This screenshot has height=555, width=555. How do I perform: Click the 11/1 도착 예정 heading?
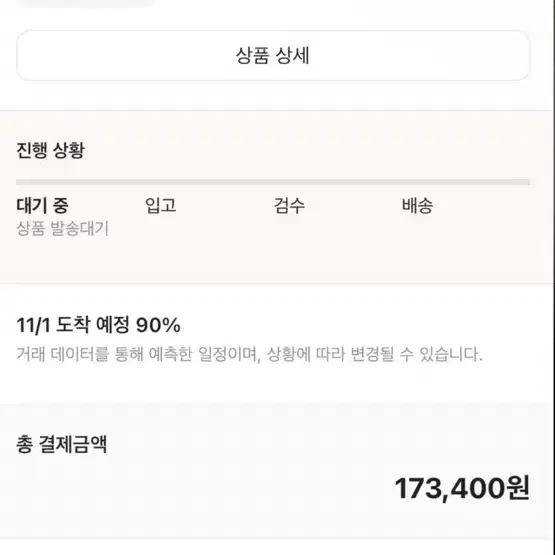pyautogui.click(x=73, y=325)
